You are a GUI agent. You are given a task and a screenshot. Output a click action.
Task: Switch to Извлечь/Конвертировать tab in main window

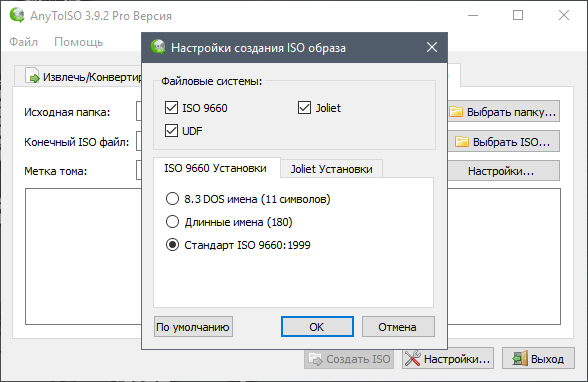coord(79,76)
